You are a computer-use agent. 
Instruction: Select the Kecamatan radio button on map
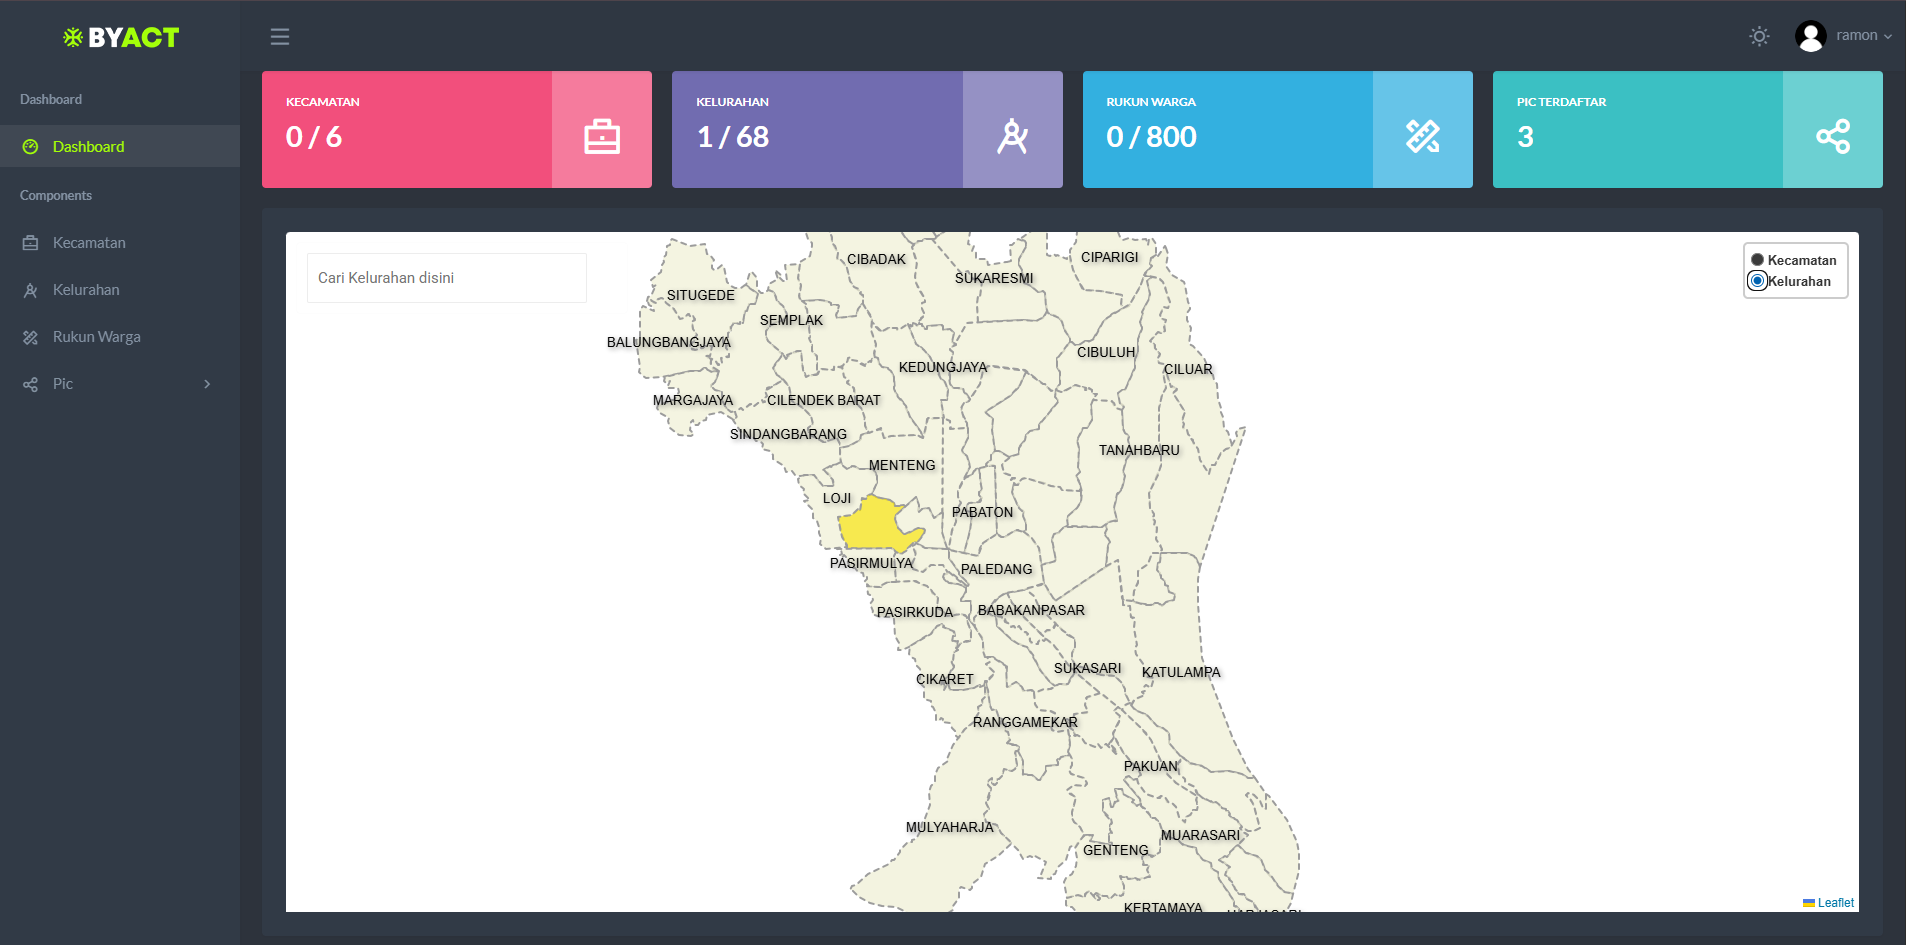pos(1757,260)
